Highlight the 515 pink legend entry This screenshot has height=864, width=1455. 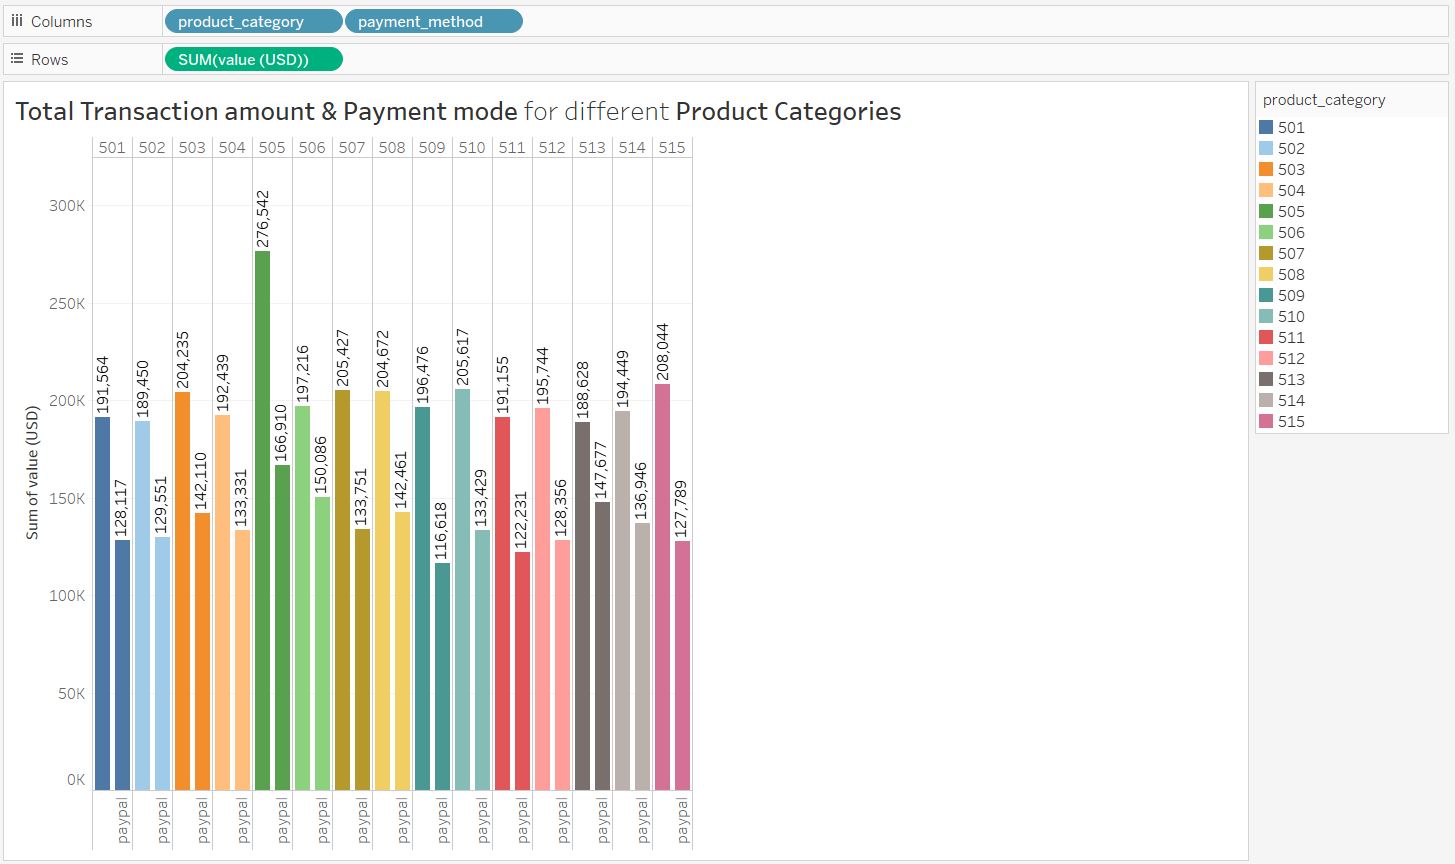coord(1290,421)
